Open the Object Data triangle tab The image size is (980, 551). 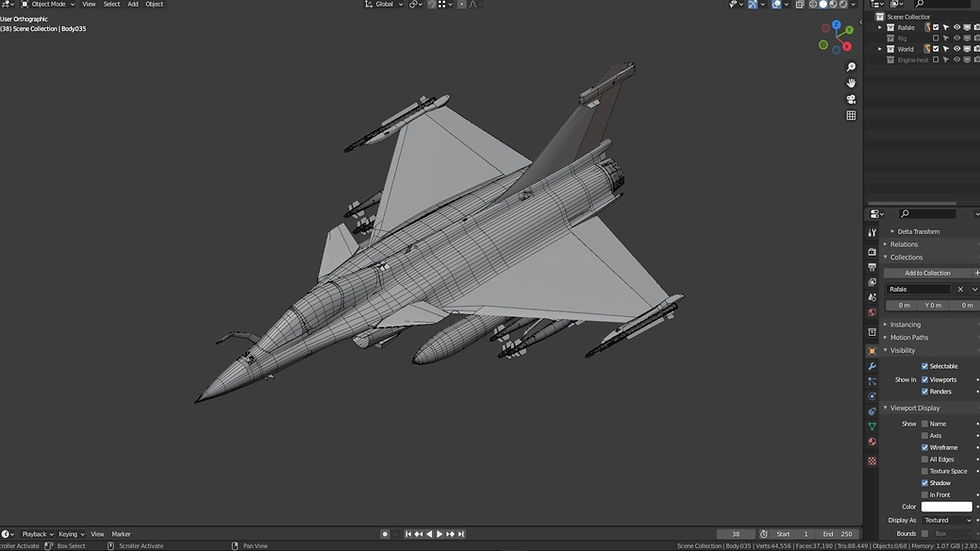872,426
